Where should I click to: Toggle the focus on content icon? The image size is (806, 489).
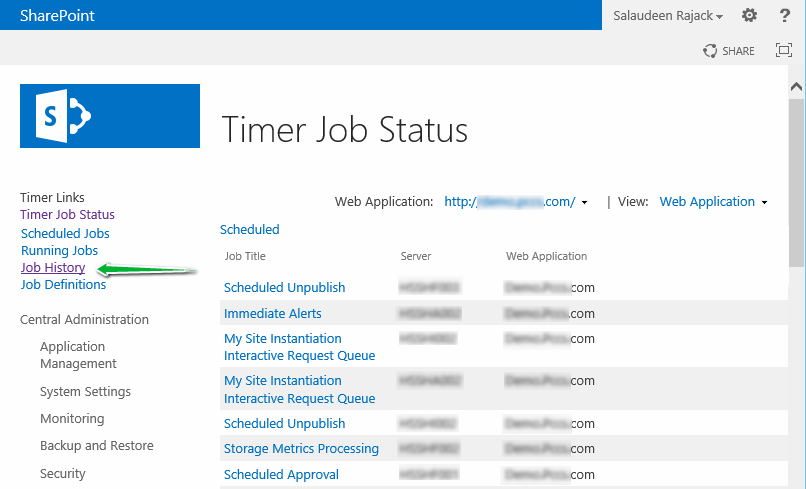coord(783,50)
